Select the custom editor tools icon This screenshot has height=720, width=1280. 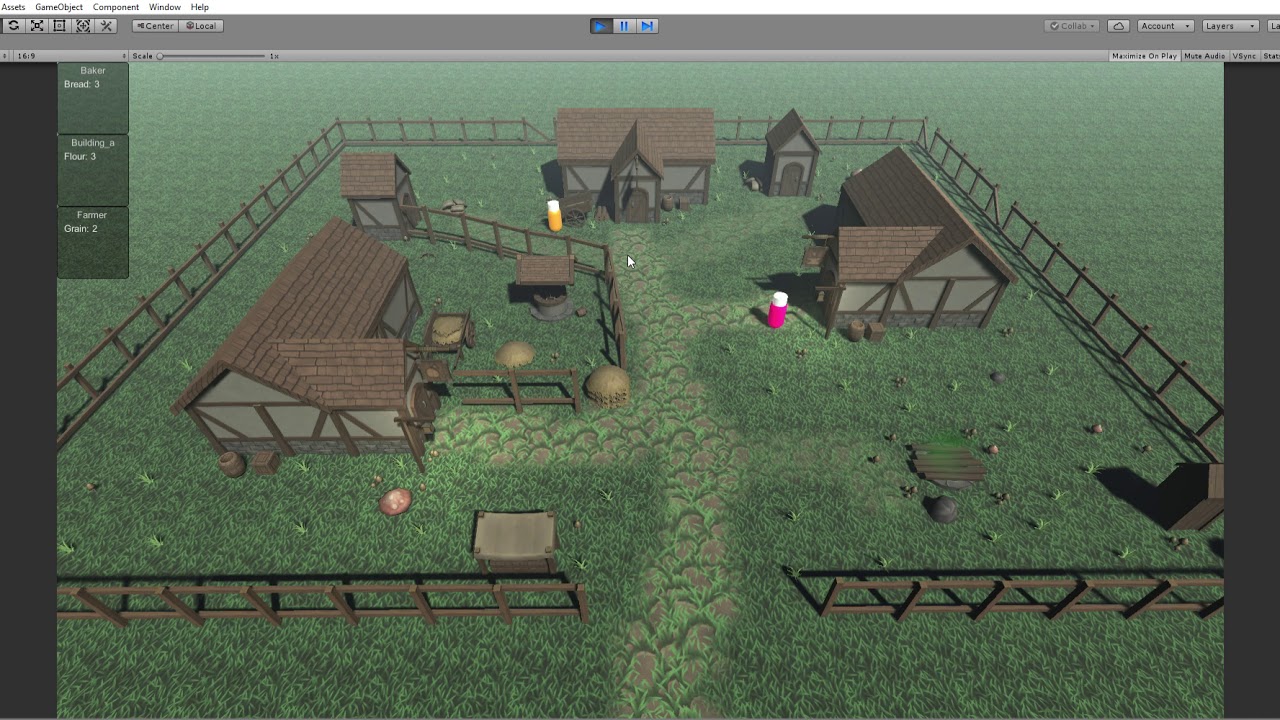click(x=106, y=26)
